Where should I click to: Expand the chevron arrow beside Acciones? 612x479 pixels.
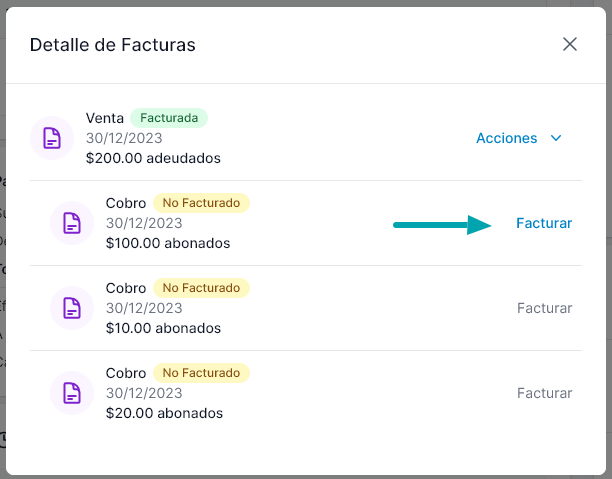[x=557, y=138]
